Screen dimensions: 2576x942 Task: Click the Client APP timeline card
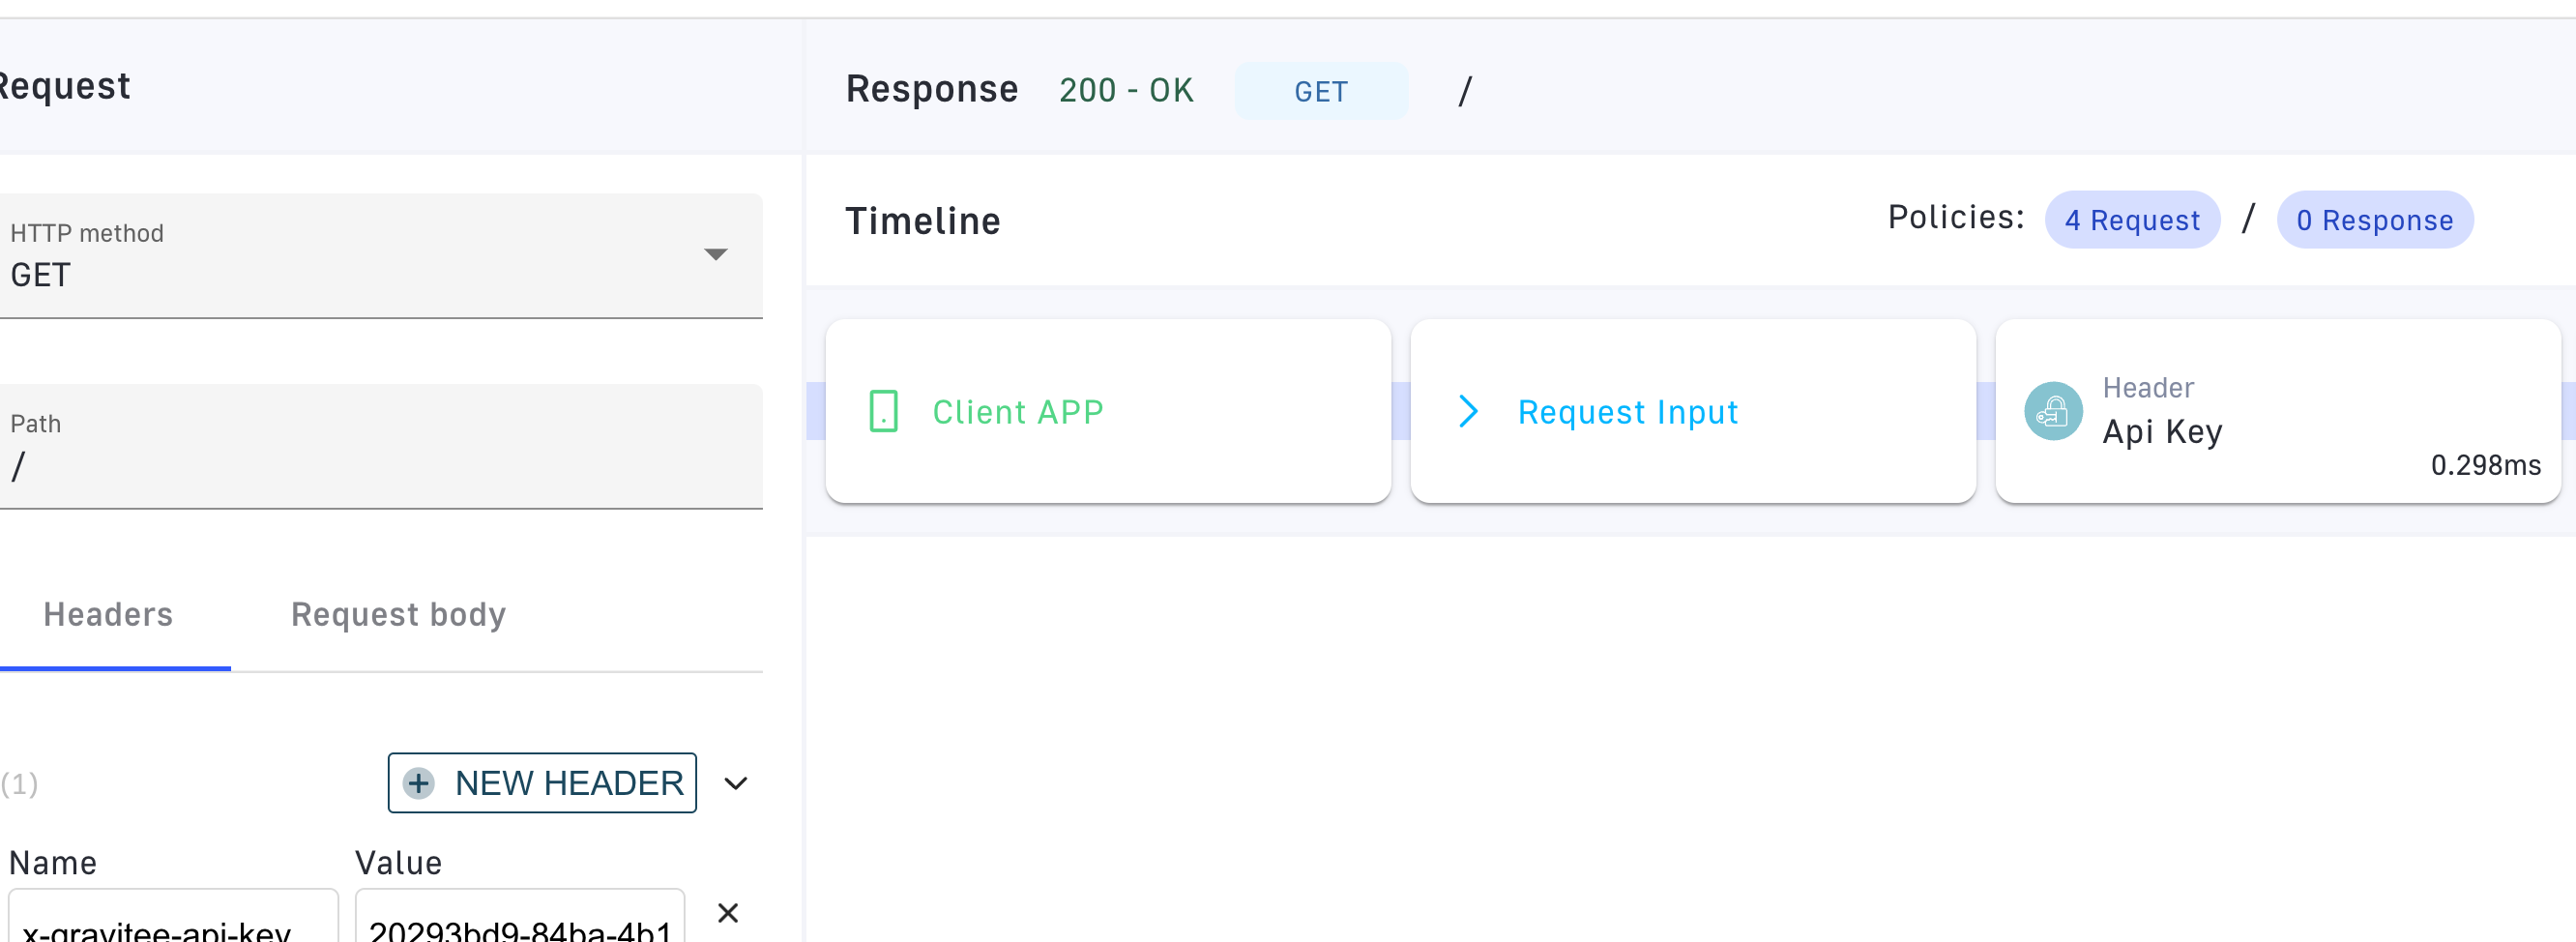[1108, 411]
